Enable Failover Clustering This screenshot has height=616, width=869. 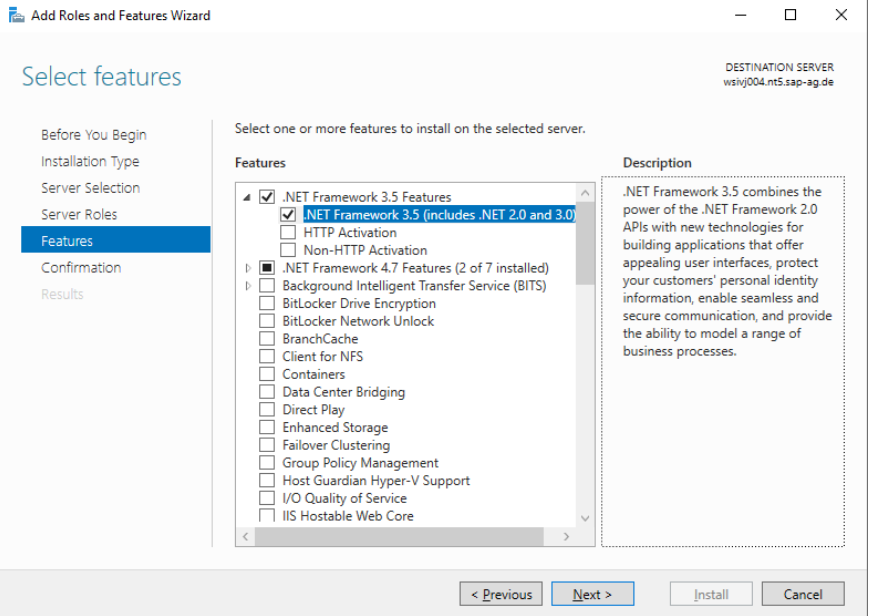point(266,445)
